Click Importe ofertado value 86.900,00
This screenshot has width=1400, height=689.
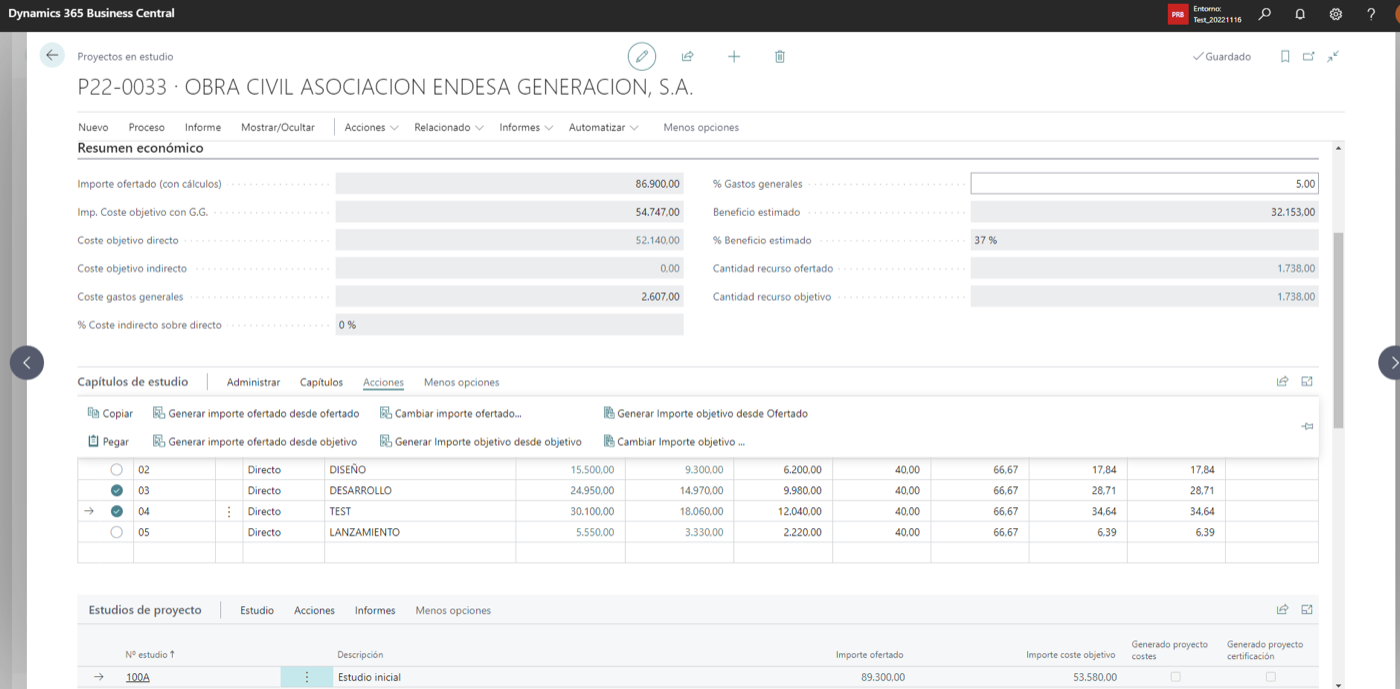tap(510, 184)
